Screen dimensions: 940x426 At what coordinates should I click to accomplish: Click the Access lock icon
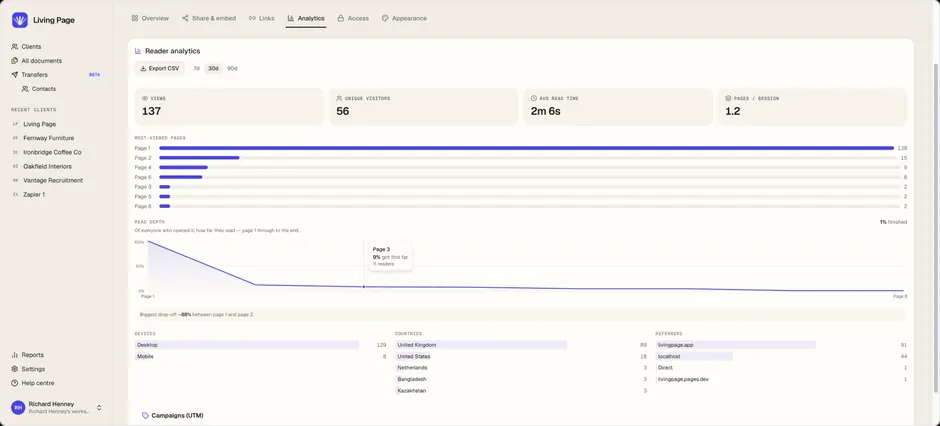pos(341,19)
